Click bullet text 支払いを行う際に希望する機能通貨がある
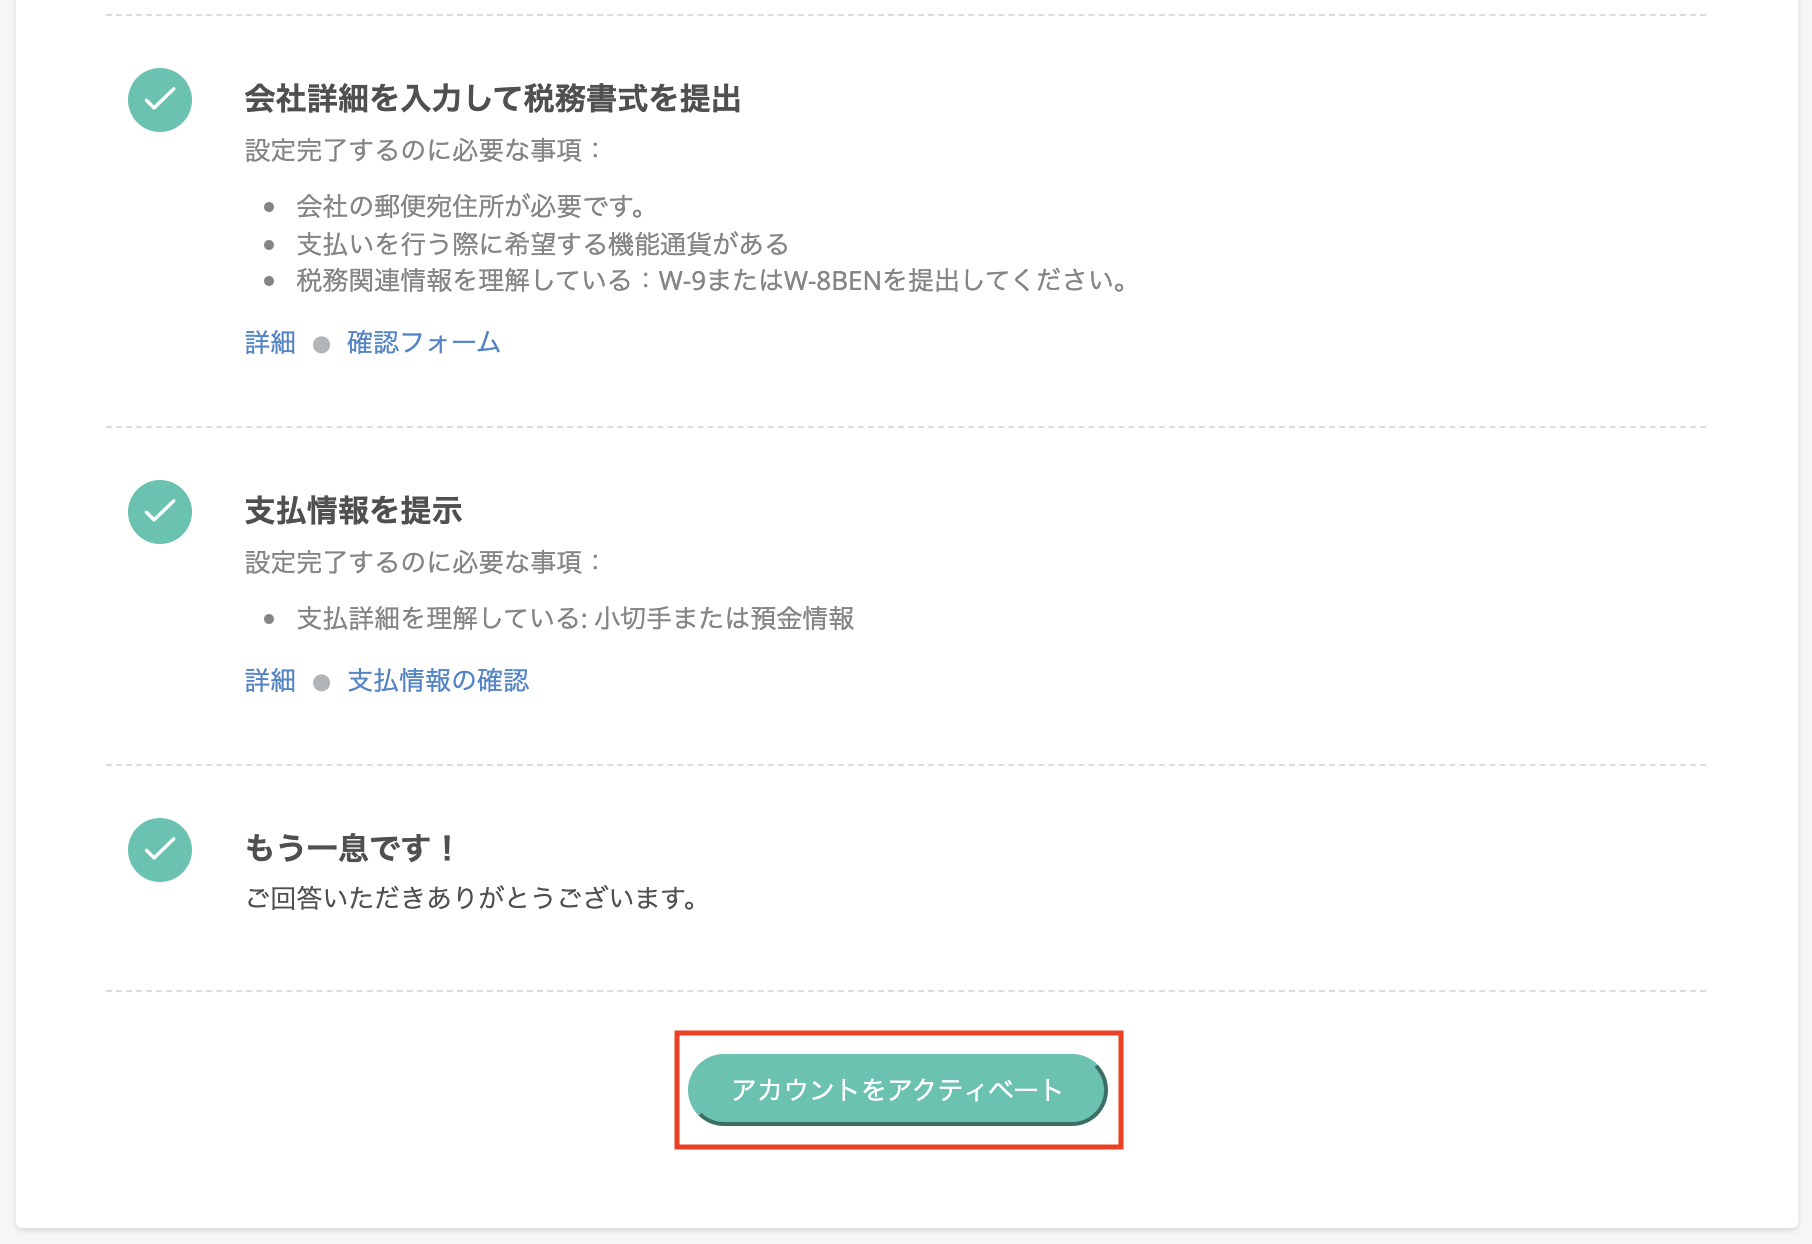Viewport: 1812px width, 1244px height. coord(543,244)
